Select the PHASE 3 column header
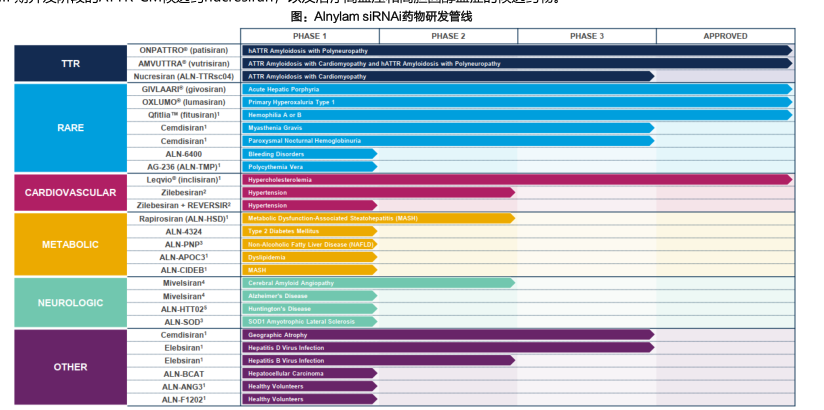The width and height of the screenshot is (824, 410). tap(586, 36)
